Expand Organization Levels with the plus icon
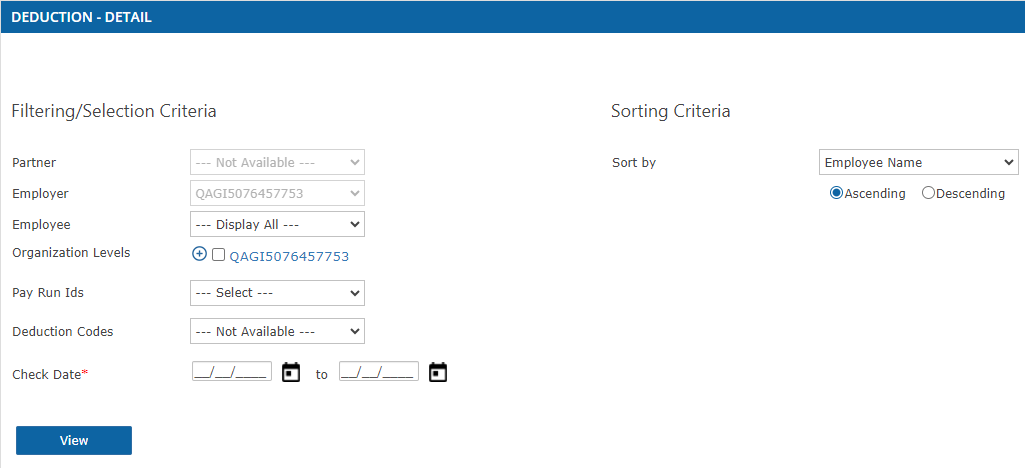The width and height of the screenshot is (1025, 468). coord(199,255)
